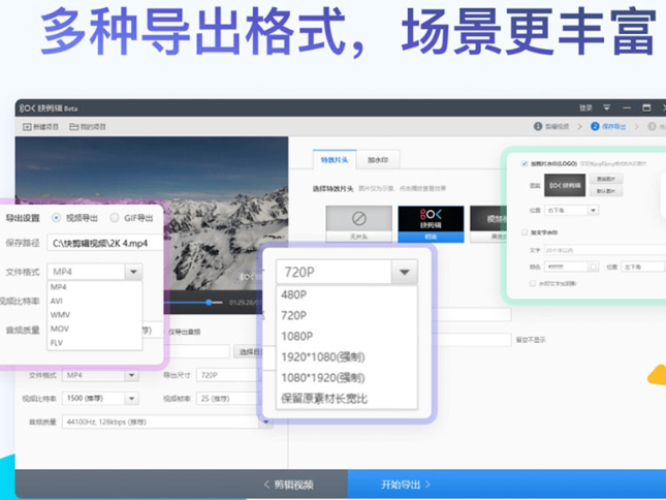Open the 视频比特率 1500 dropdown
The image size is (666, 500).
pyautogui.click(x=100, y=398)
